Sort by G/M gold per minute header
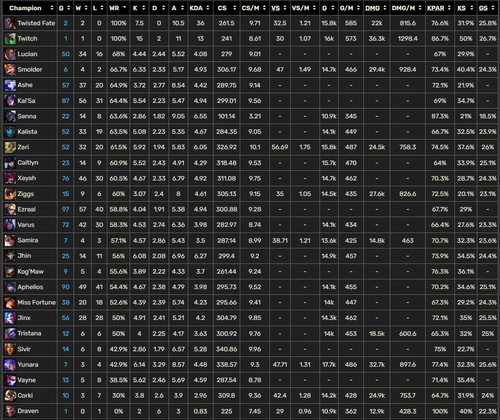The image size is (500, 420). pyautogui.click(x=351, y=8)
